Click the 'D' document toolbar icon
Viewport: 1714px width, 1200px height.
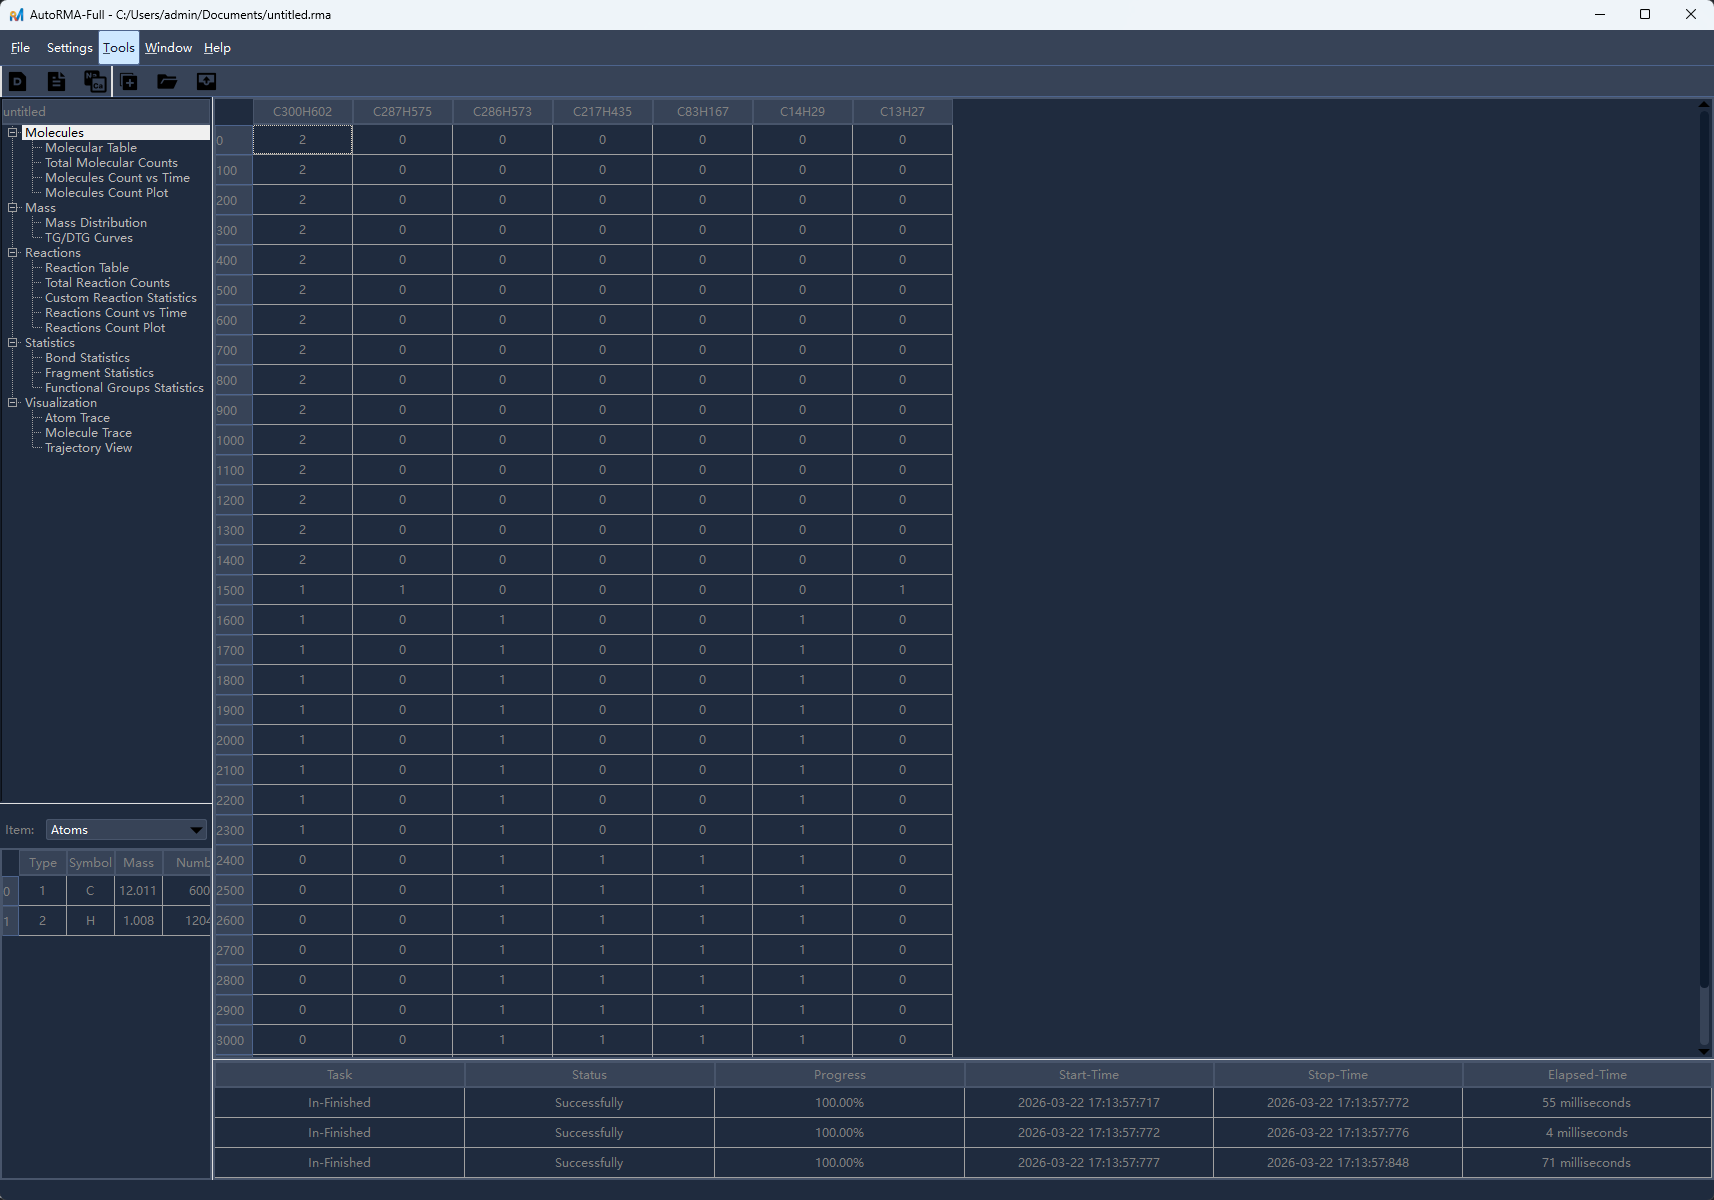click(18, 82)
